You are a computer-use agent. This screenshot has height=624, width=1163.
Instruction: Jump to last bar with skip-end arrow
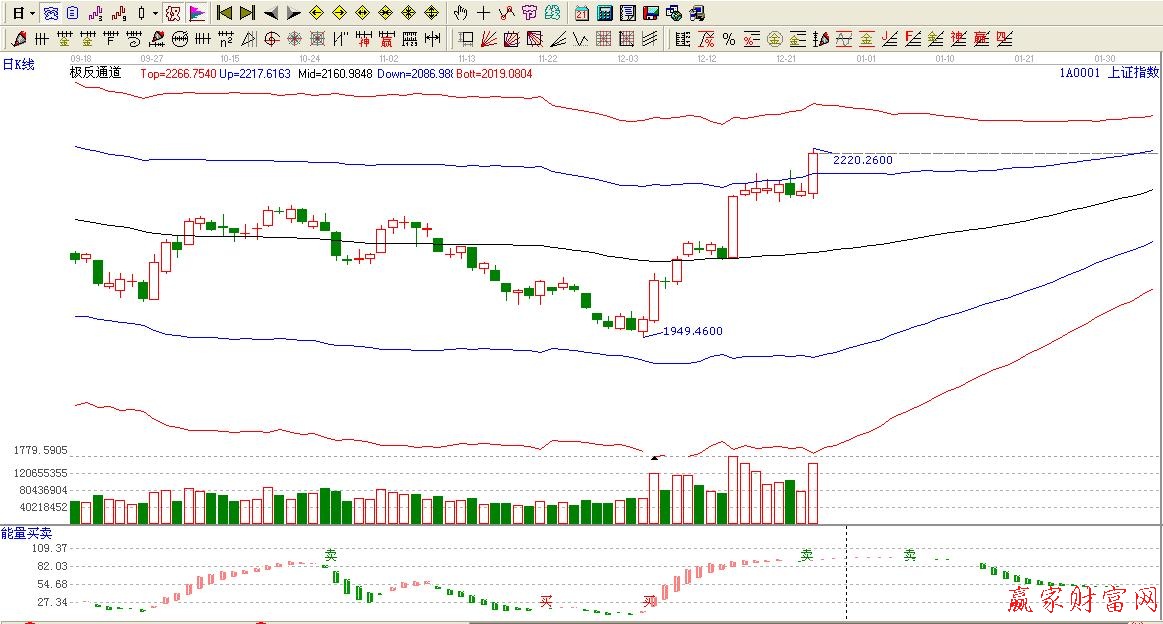pos(247,13)
